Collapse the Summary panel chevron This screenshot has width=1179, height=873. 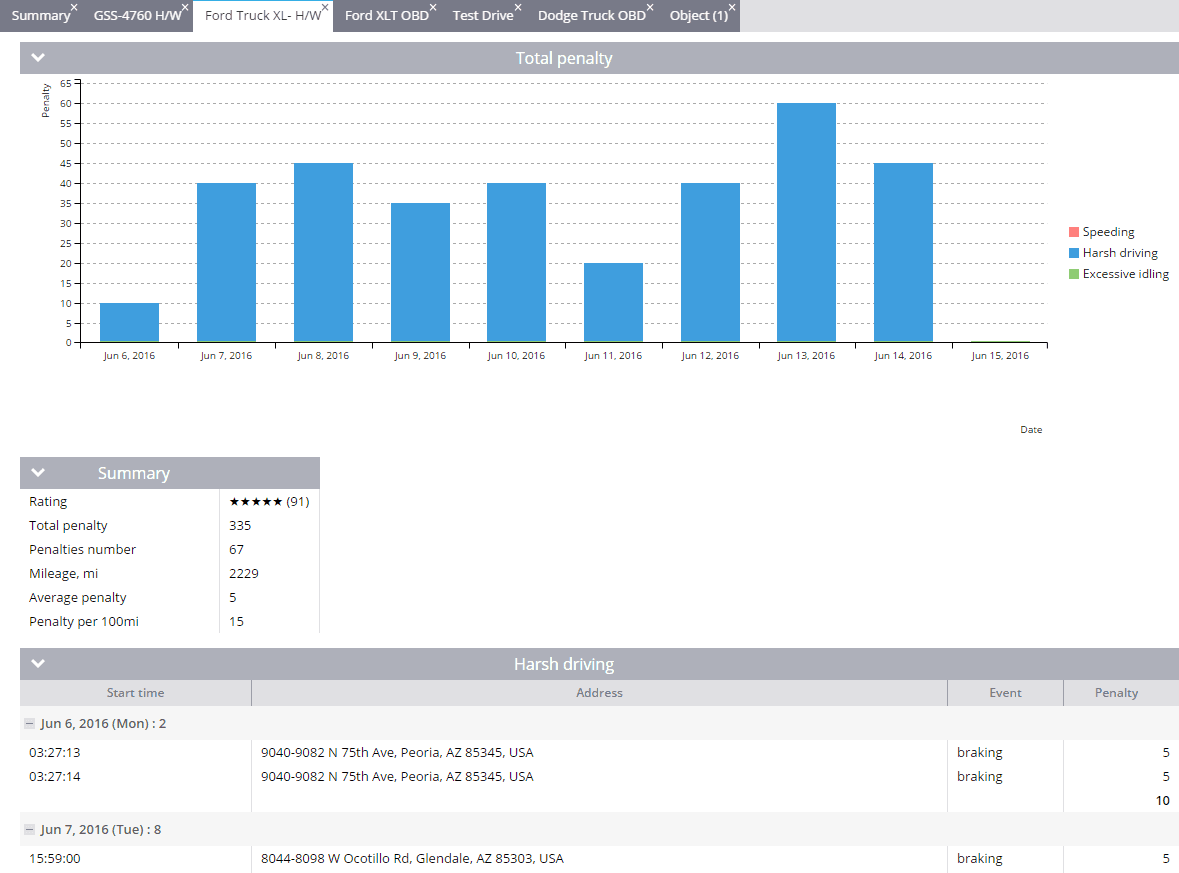[38, 473]
